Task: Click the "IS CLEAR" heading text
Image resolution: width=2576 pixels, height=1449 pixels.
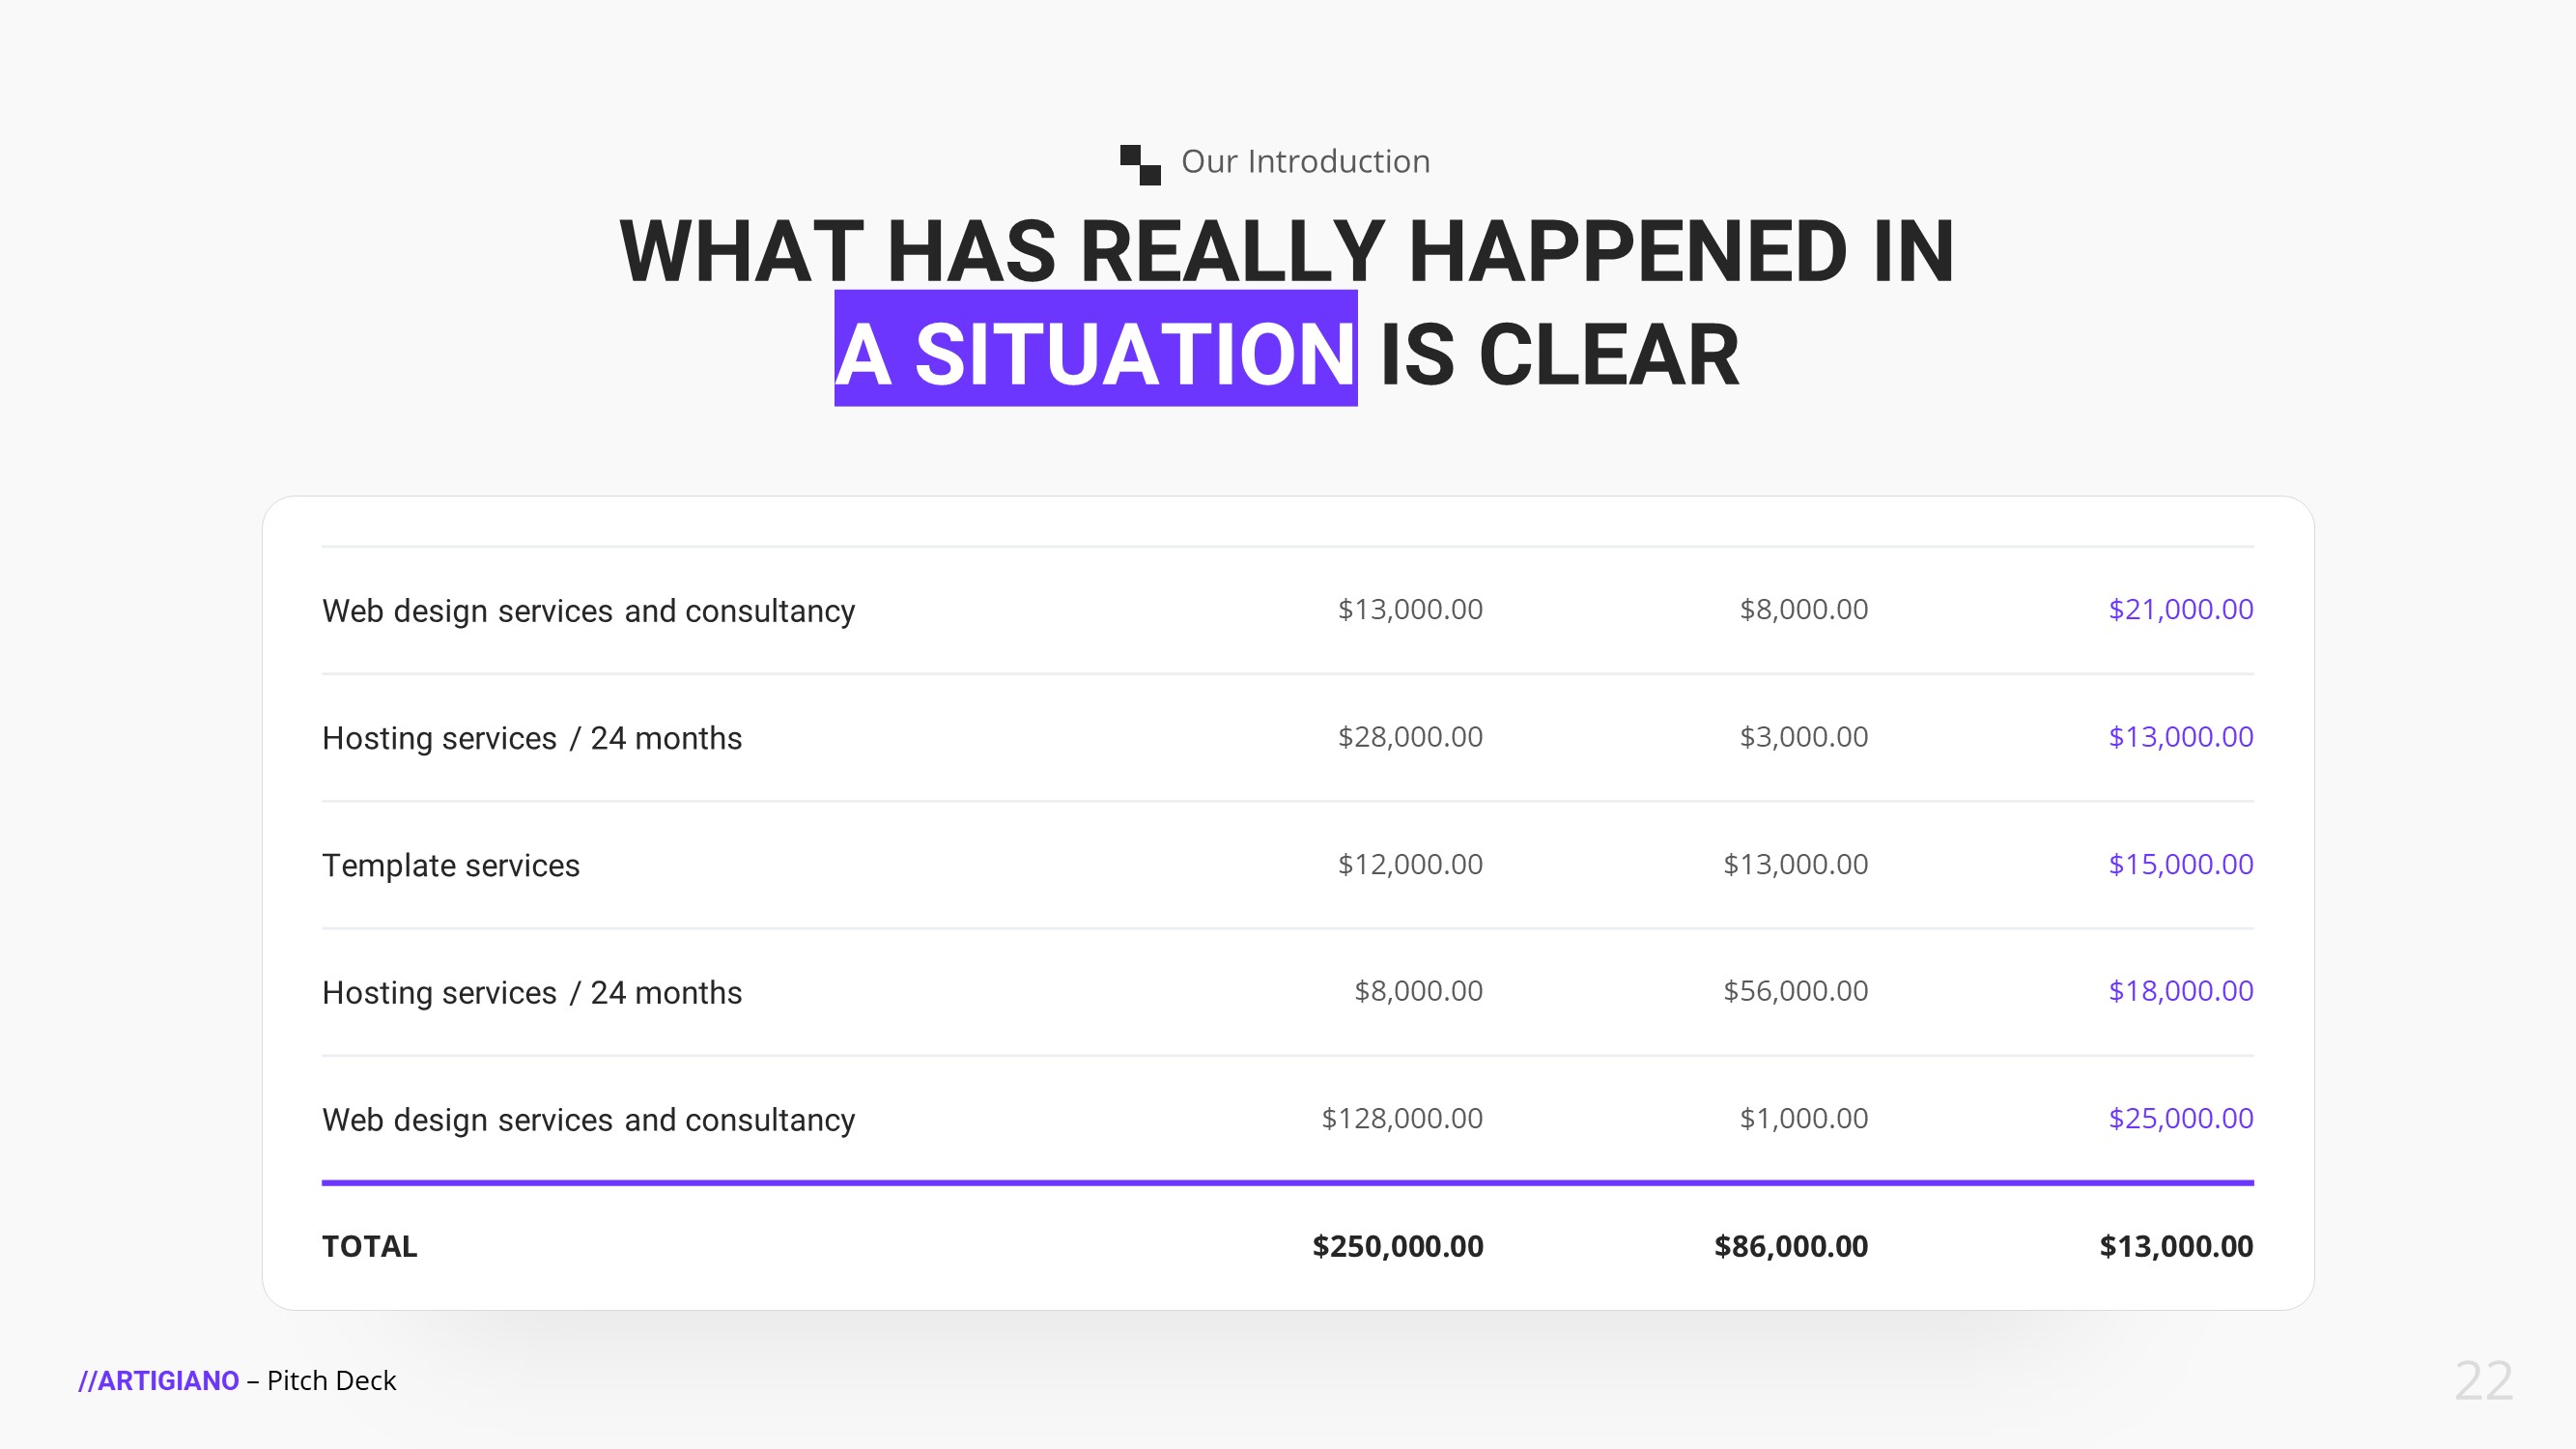Action: click(1559, 354)
